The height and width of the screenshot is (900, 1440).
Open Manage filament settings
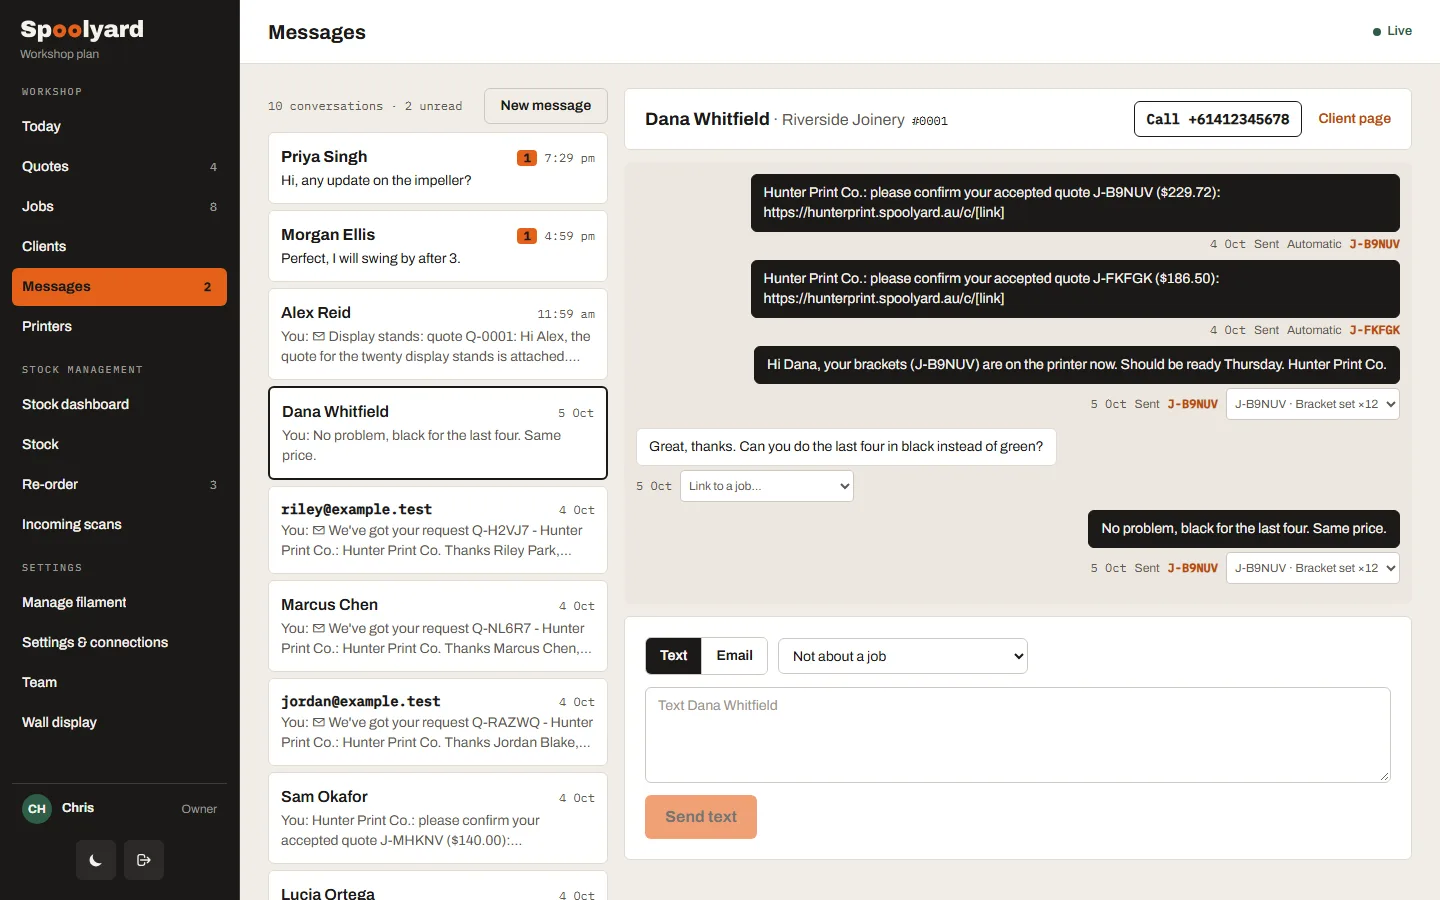(119, 602)
